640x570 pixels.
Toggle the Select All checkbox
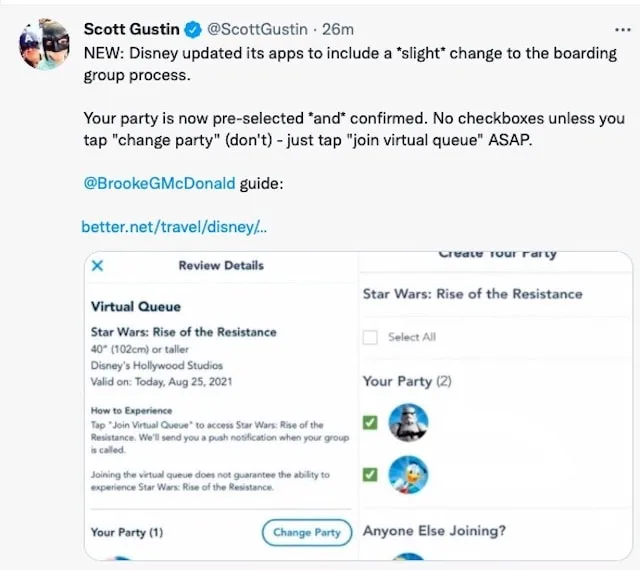tap(370, 337)
